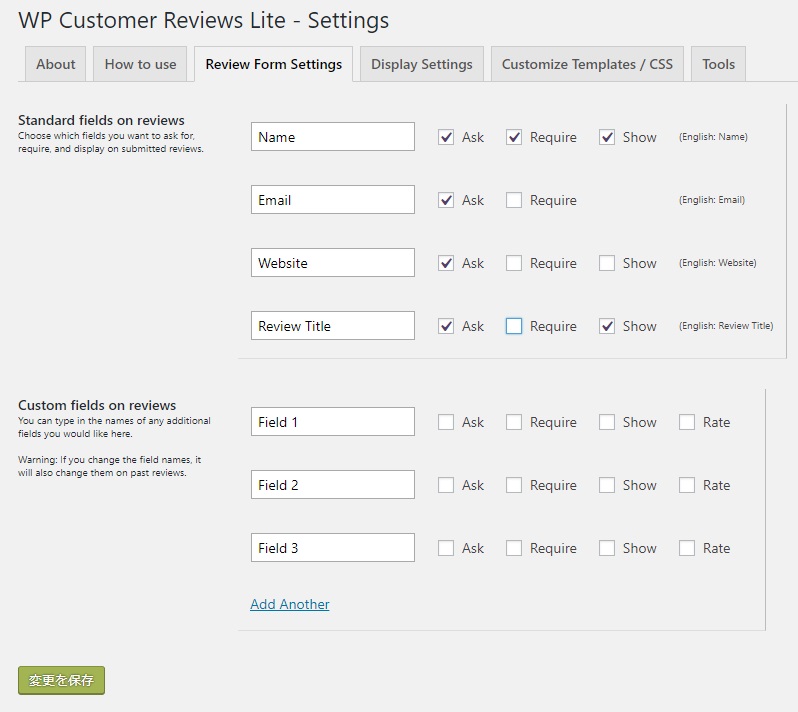
Task: Focus the Website text input
Action: pos(333,263)
